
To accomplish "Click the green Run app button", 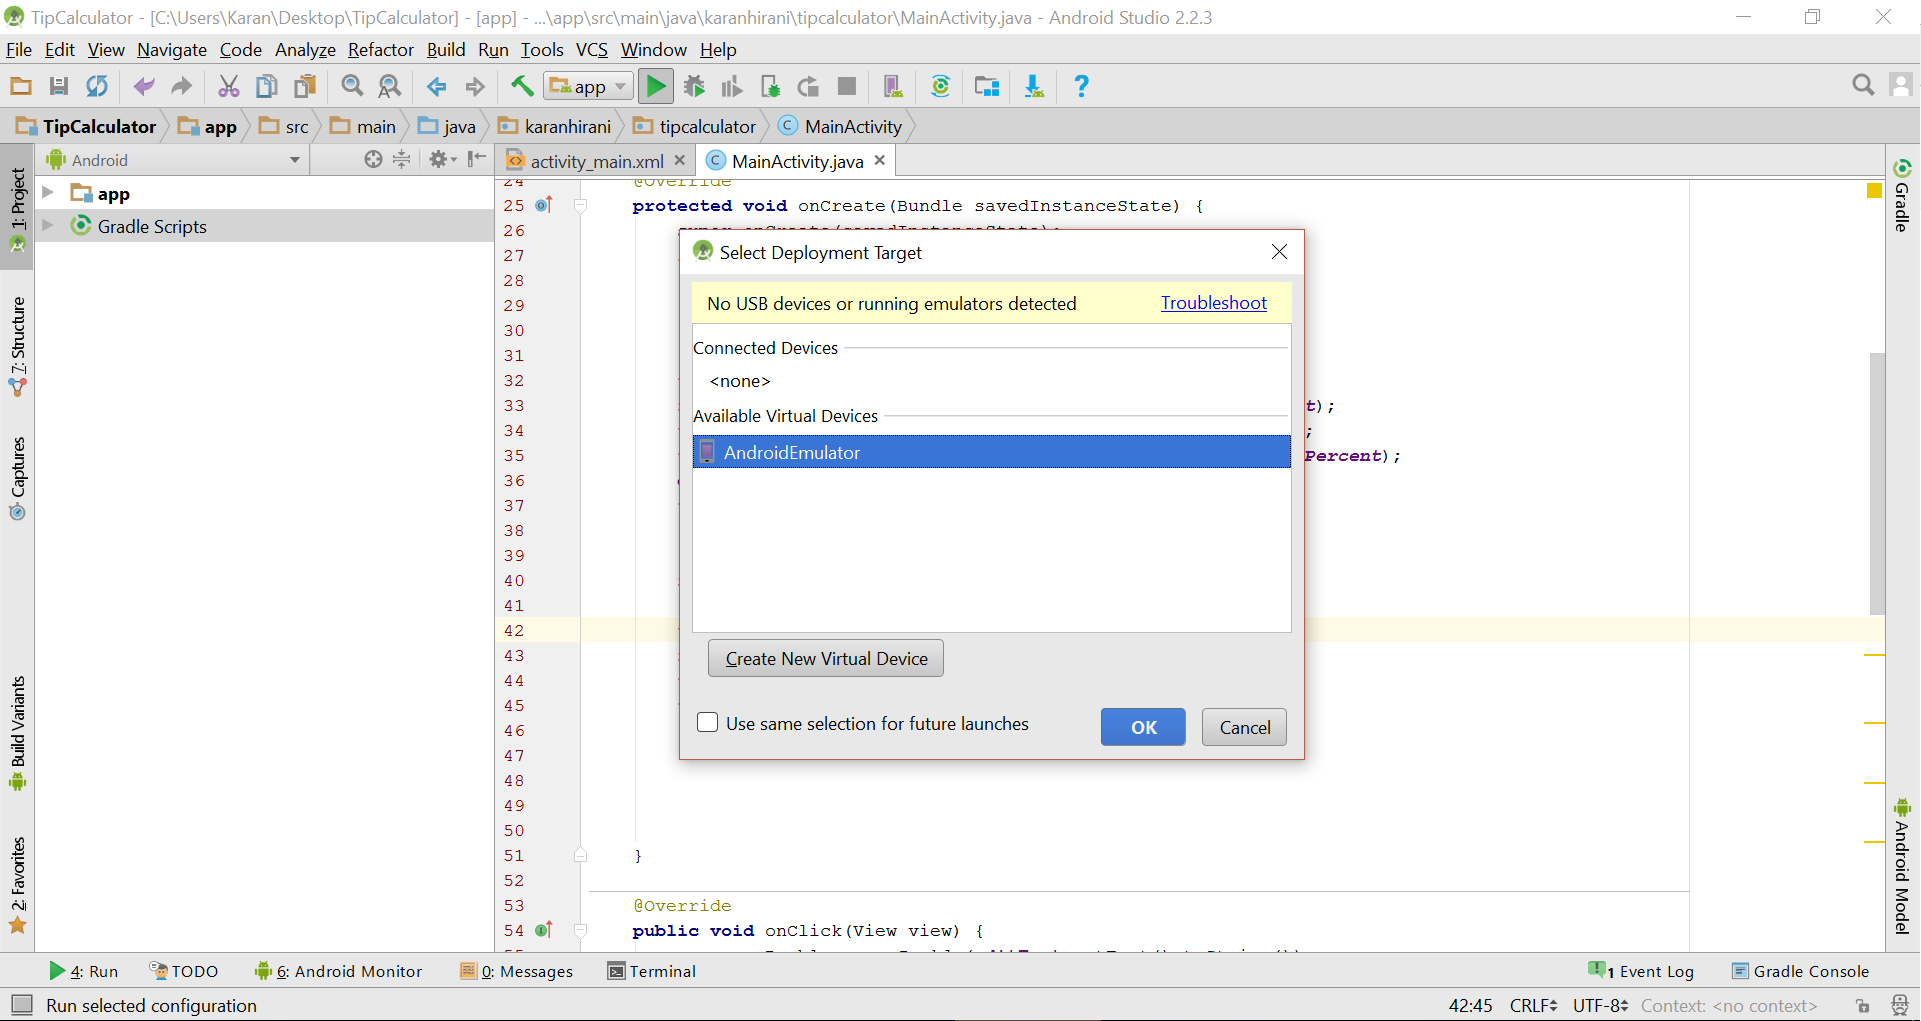I will (656, 87).
